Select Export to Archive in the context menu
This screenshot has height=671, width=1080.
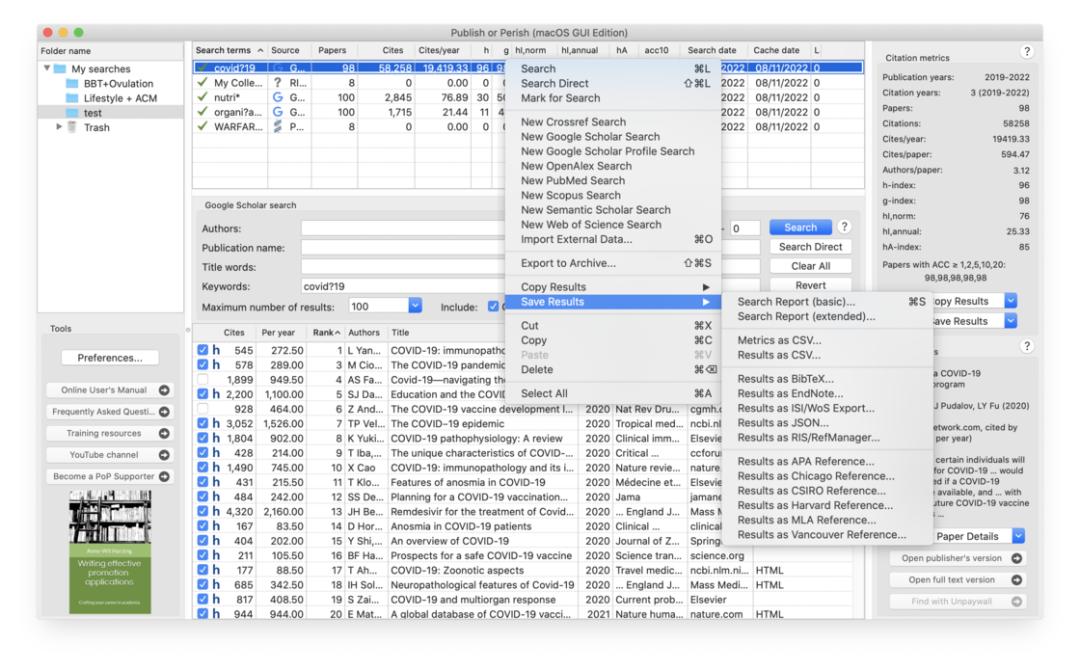pyautogui.click(x=568, y=263)
